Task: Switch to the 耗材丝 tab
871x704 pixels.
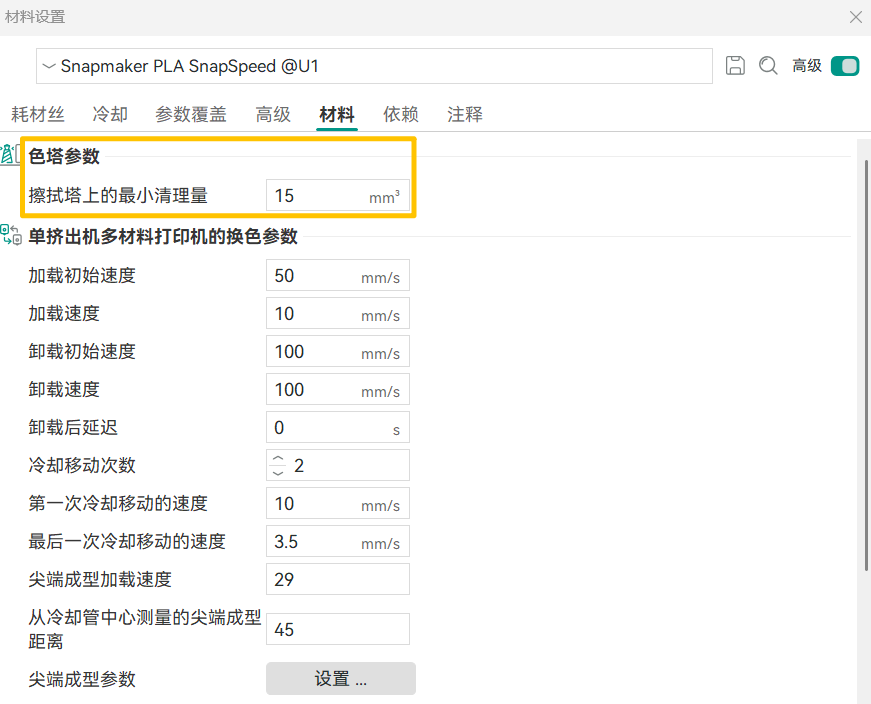Action: 38,114
